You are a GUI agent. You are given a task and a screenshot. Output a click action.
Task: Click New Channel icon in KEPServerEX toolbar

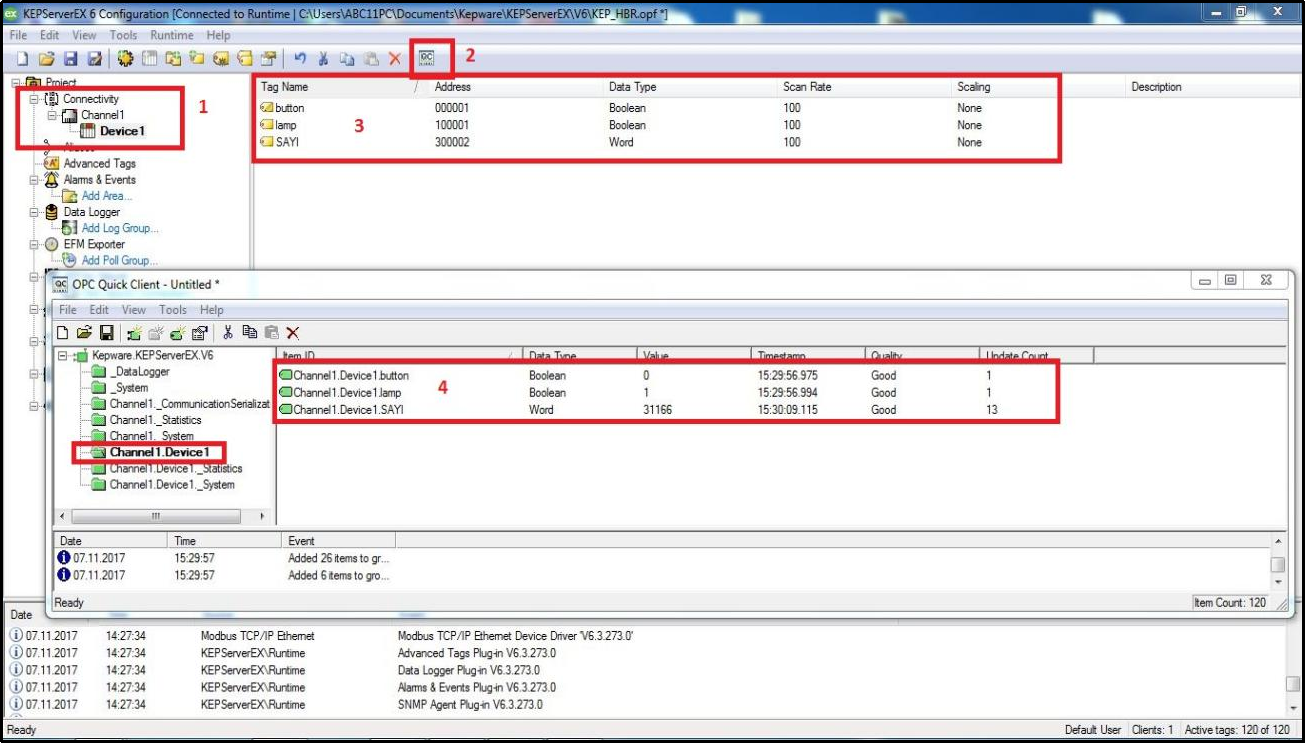coord(149,59)
